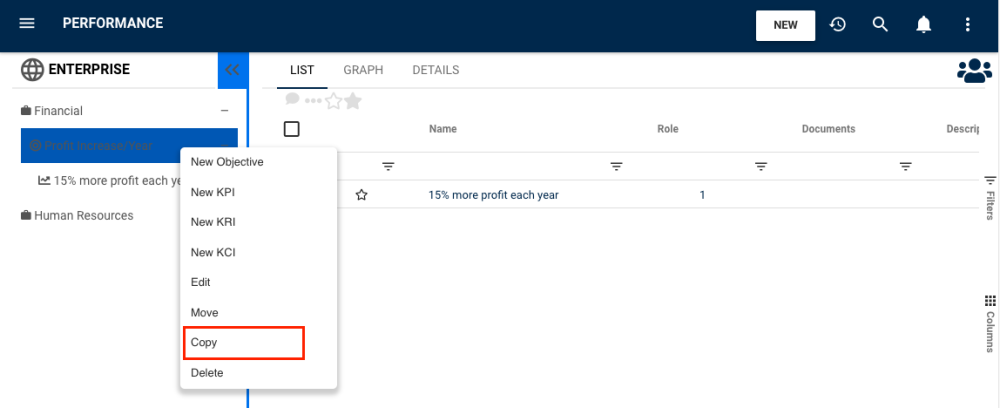Open the 15% more profit each year link
The height and width of the screenshot is (408, 1000).
(x=493, y=195)
